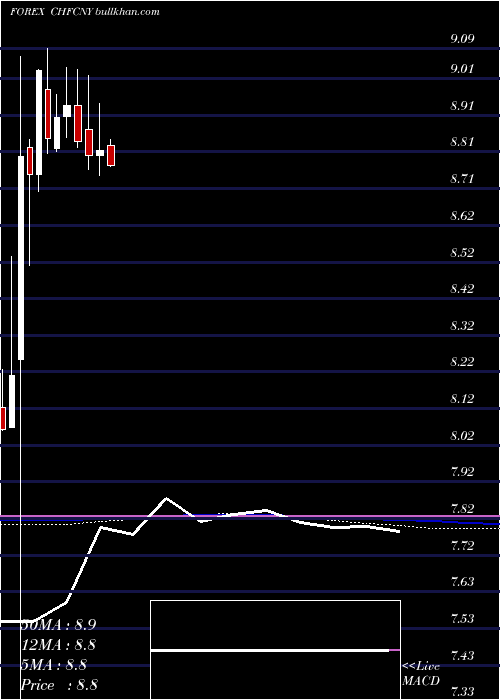
Task: Click the 9.01 price axis label
Action: 462,69
